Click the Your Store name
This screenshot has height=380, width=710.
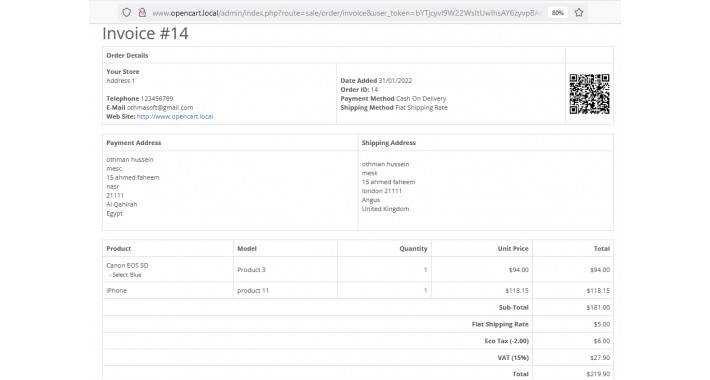[x=123, y=72]
